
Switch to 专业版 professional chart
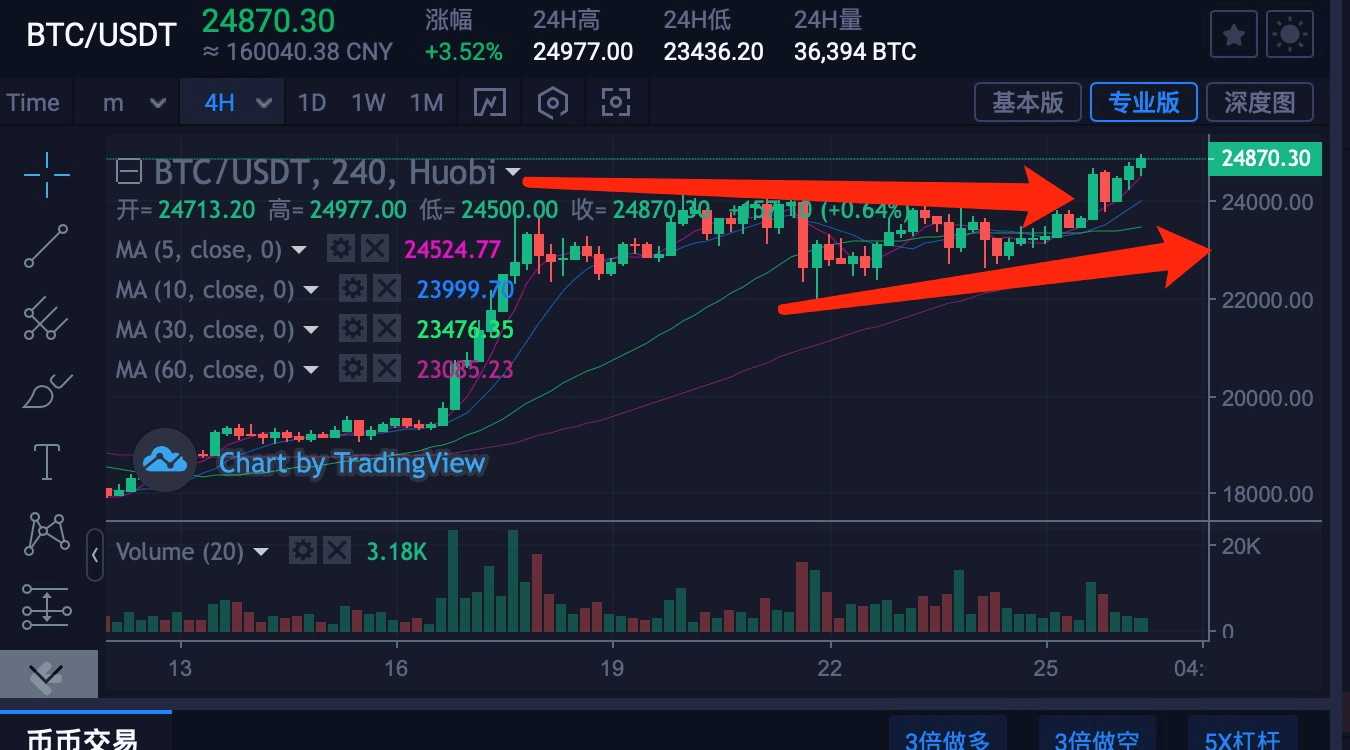click(x=1144, y=102)
